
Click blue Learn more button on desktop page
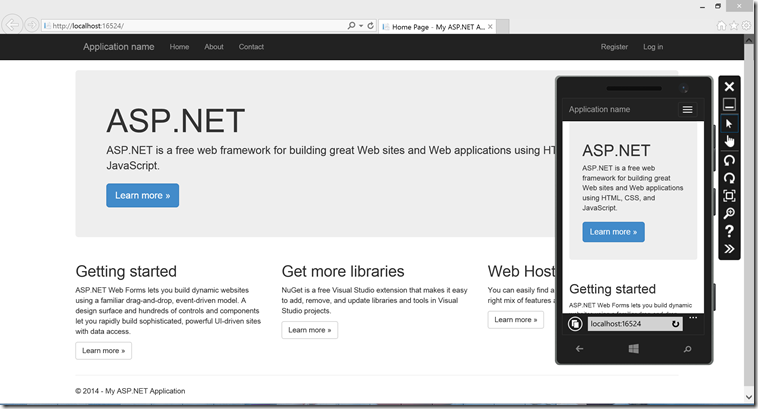[143, 195]
